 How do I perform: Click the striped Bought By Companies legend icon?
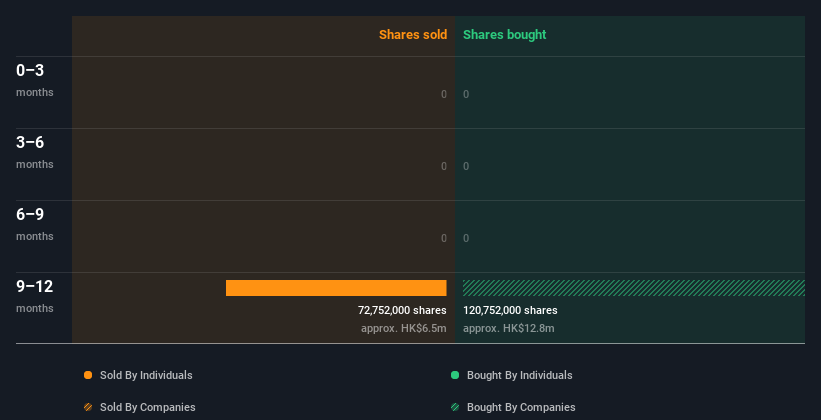tap(455, 407)
